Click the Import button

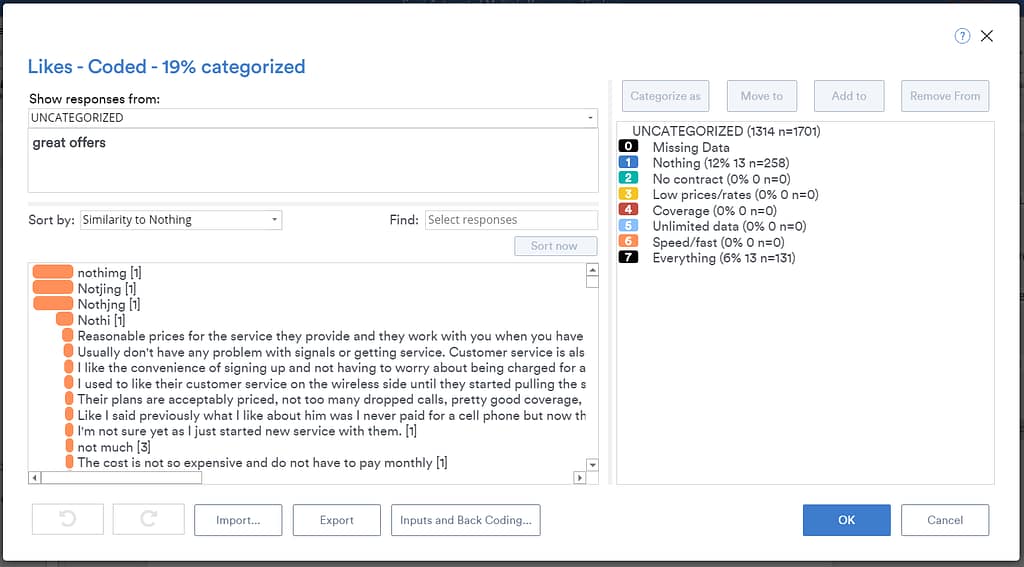click(238, 520)
